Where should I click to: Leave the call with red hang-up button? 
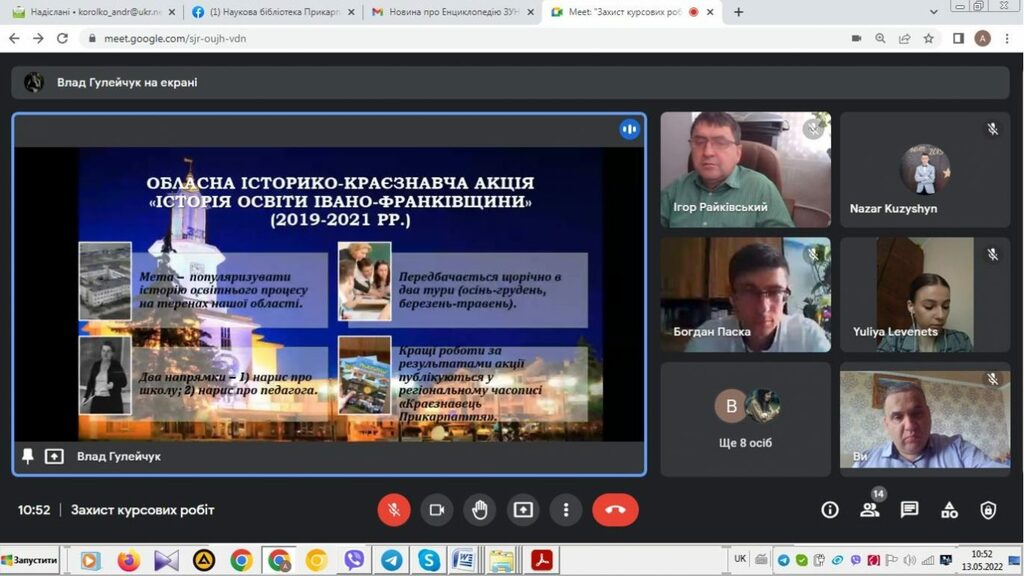[615, 510]
